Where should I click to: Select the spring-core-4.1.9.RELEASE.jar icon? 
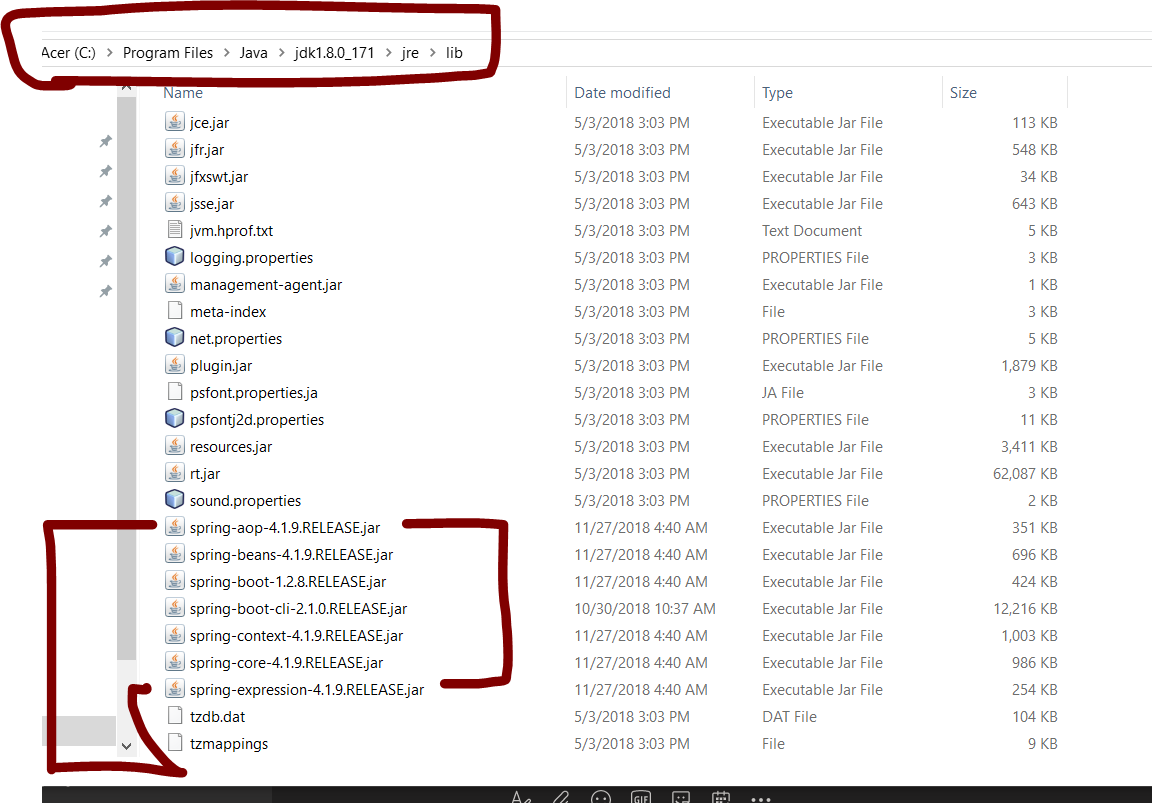coord(174,662)
